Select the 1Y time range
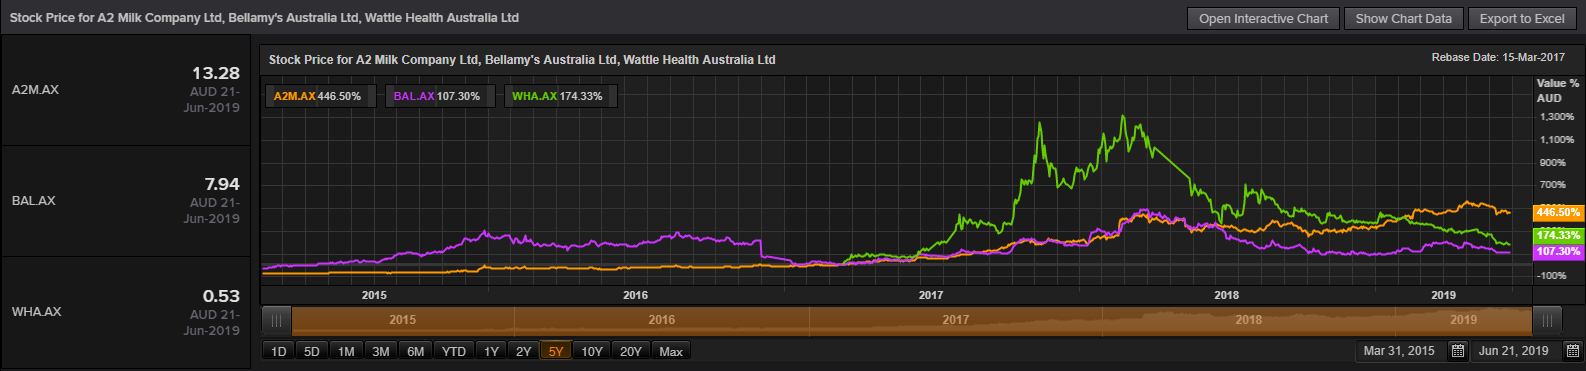Screen dimensions: 1586x371 (x=491, y=351)
